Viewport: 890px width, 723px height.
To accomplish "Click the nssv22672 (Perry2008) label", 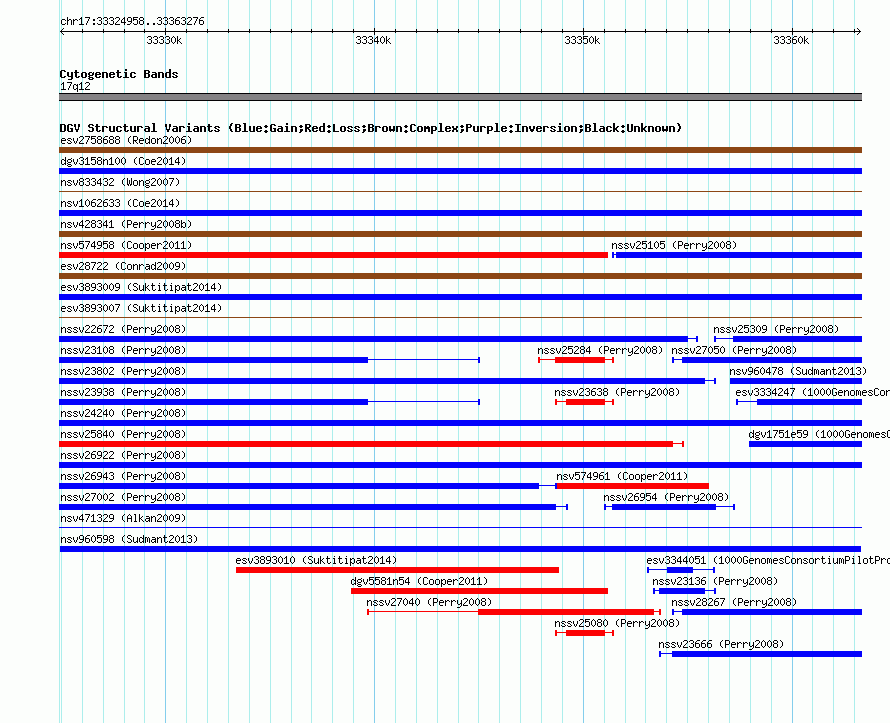I will (123, 329).
